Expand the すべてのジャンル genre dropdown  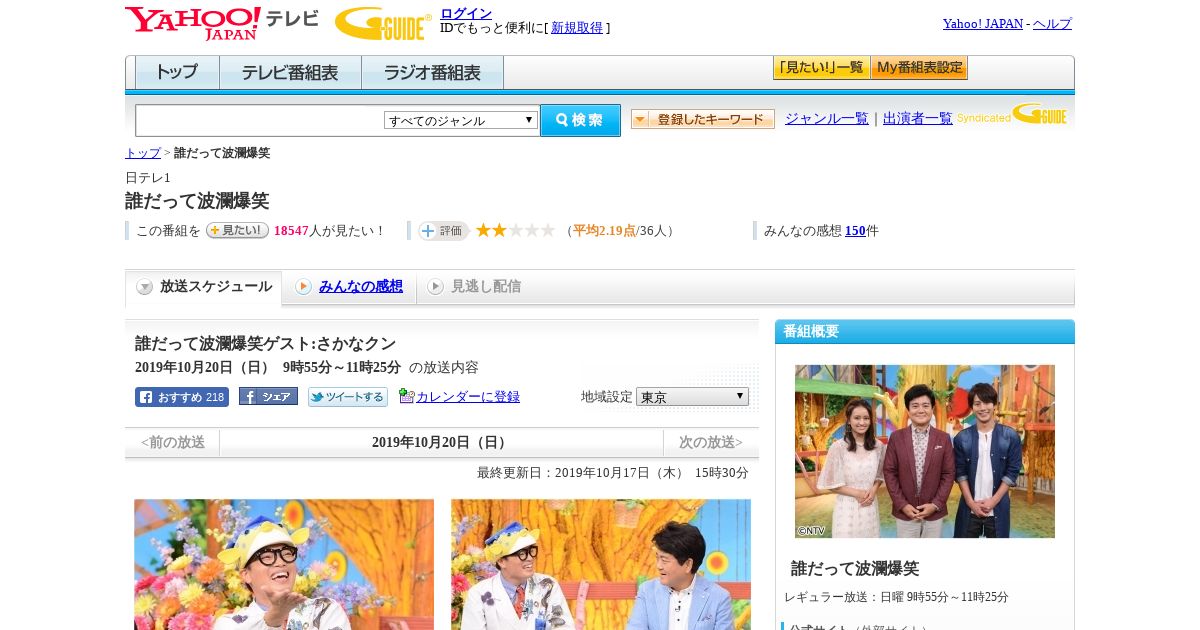[x=461, y=120]
